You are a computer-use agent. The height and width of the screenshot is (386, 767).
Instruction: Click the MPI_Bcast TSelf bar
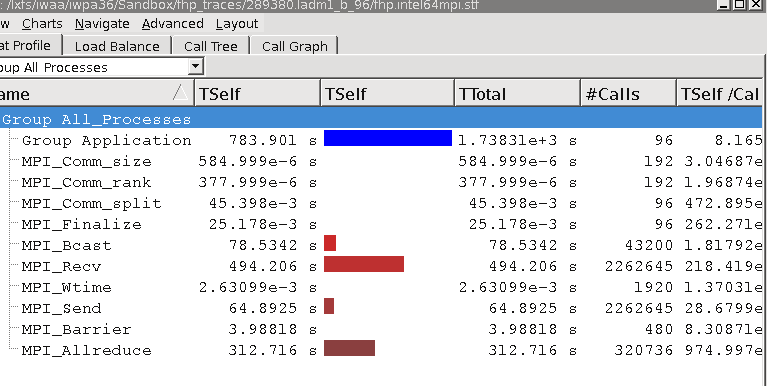330,243
